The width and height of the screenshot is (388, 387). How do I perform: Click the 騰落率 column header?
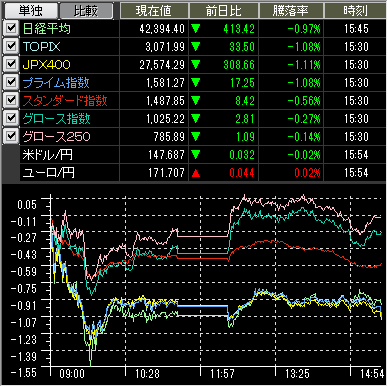(x=291, y=11)
